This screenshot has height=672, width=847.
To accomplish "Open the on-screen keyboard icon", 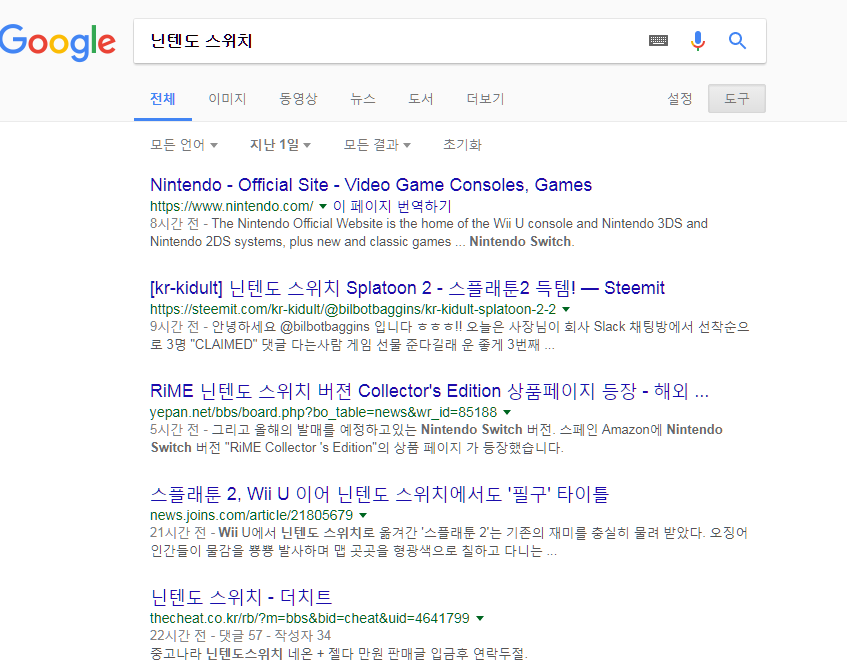I will (x=658, y=41).
